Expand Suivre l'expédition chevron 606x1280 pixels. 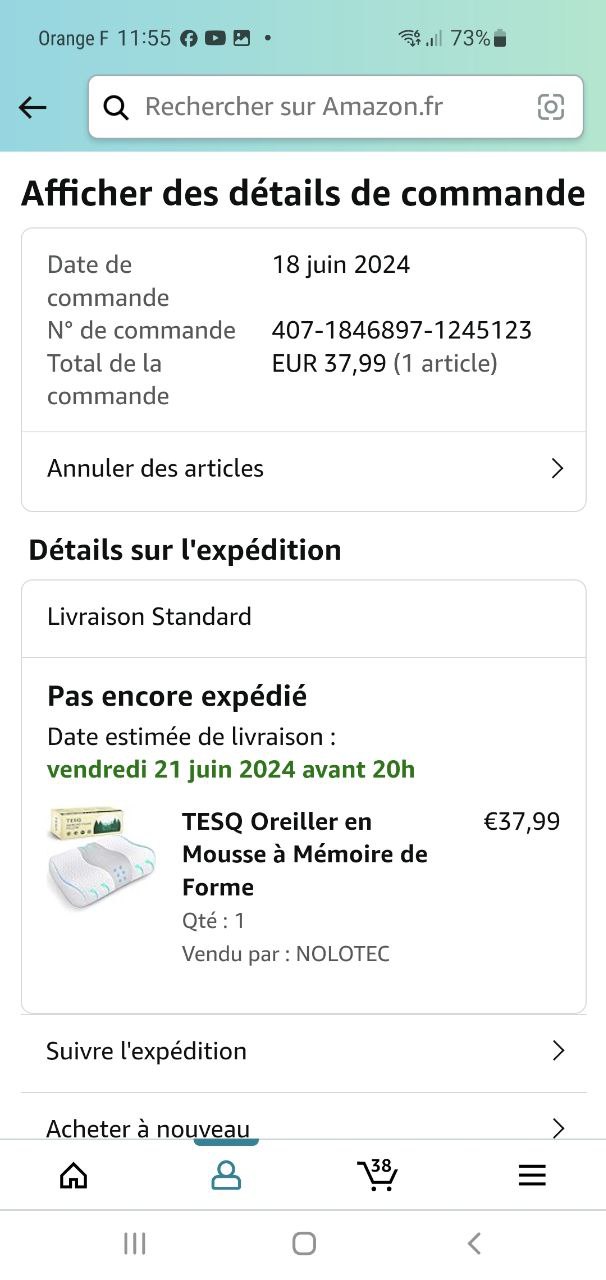pyautogui.click(x=558, y=1051)
